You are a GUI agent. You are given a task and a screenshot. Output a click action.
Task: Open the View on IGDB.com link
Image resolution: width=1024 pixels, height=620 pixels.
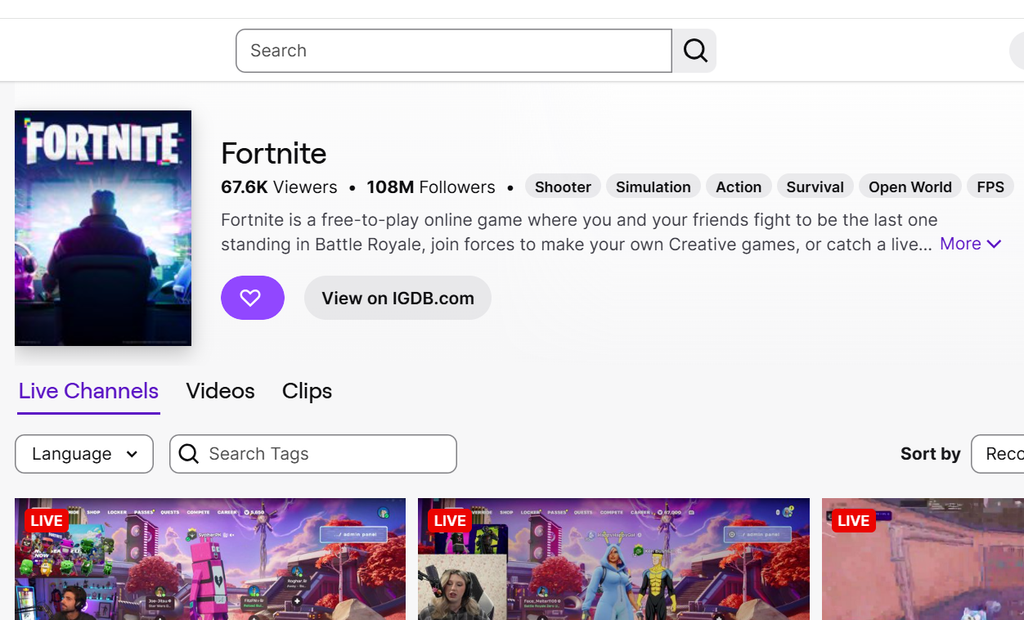coord(398,298)
